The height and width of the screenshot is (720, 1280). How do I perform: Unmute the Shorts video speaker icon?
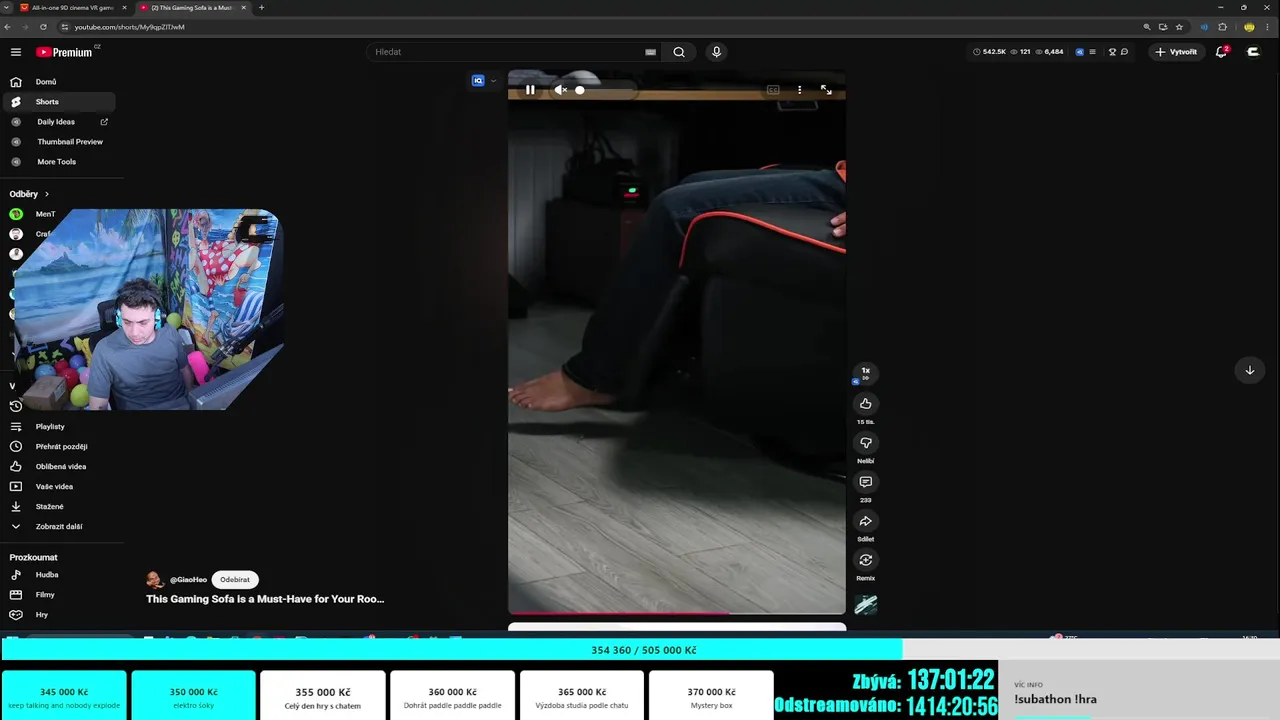tap(560, 90)
